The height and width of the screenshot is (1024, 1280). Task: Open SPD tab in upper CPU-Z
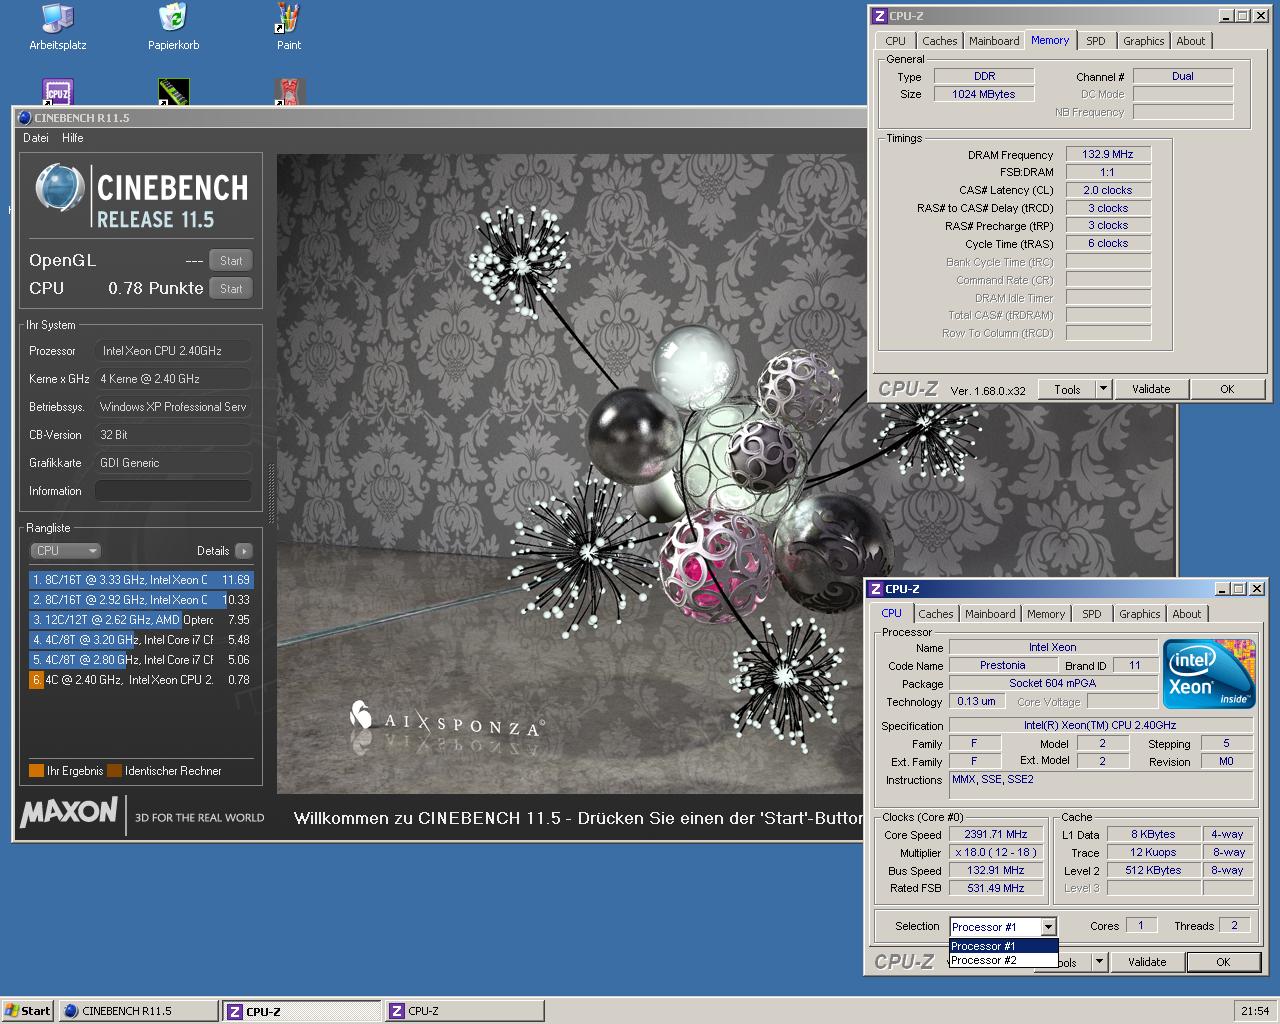[x=1096, y=41]
